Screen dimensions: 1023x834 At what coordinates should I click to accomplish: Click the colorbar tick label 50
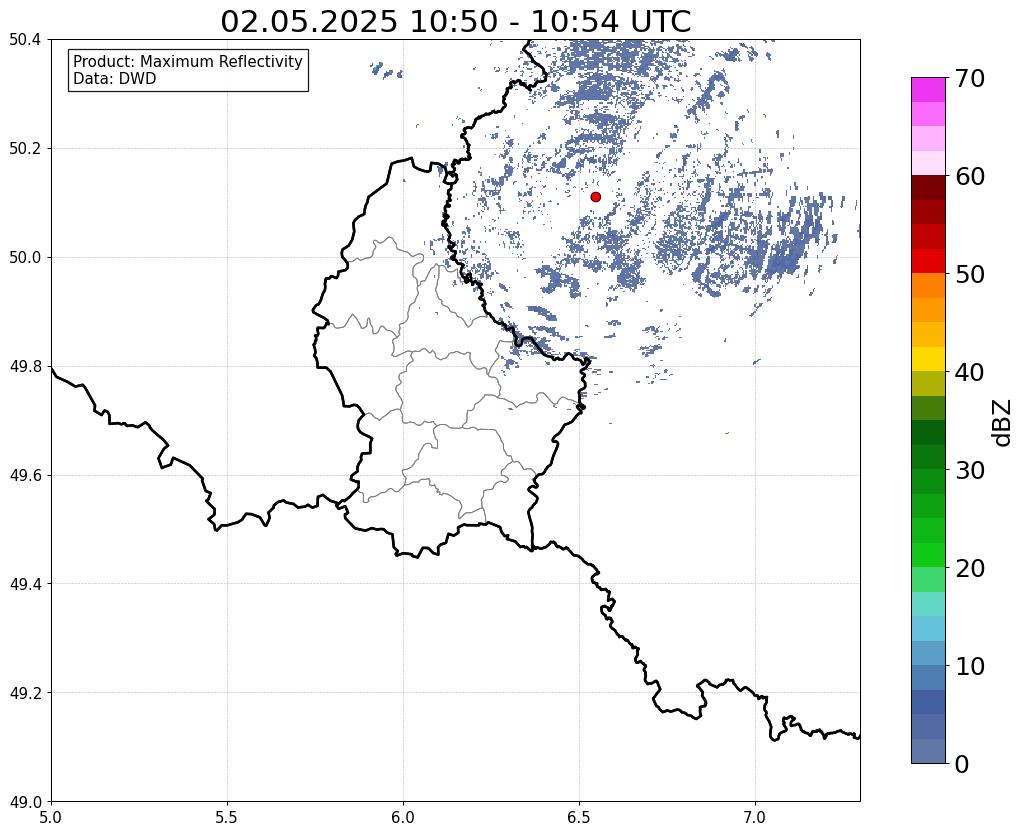(x=970, y=274)
